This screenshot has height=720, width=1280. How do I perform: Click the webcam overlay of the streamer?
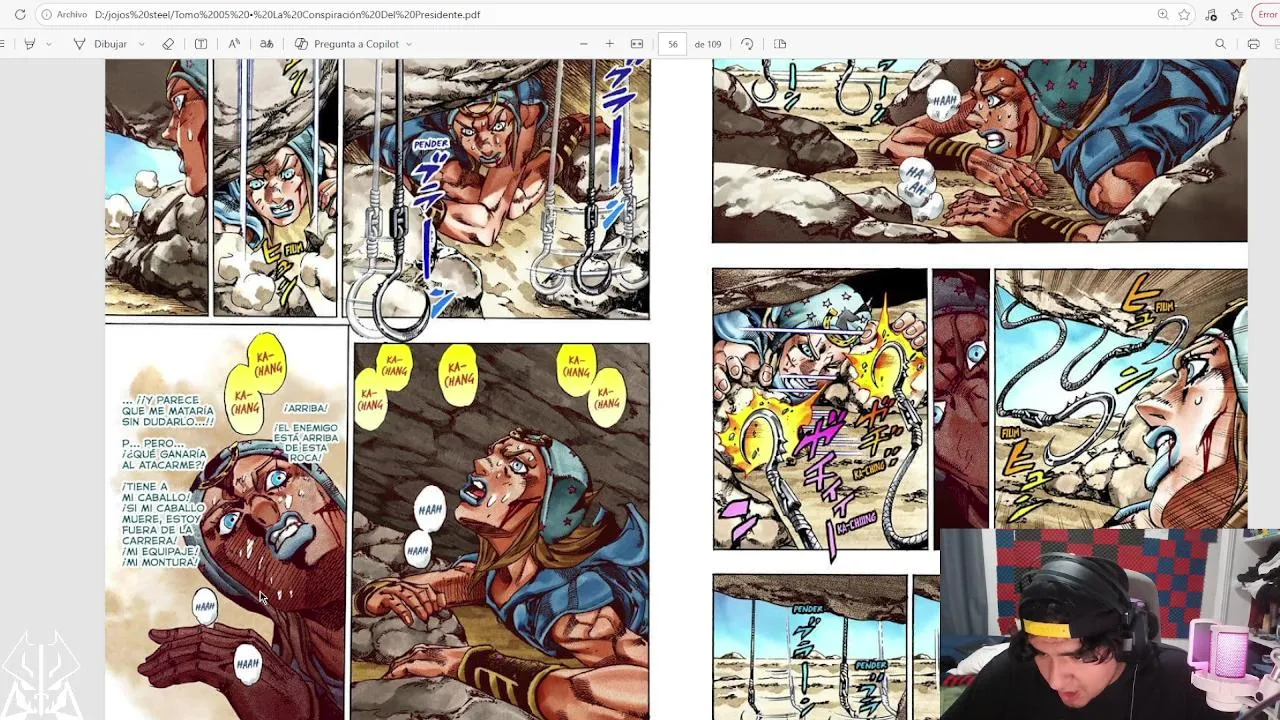(x=1110, y=624)
